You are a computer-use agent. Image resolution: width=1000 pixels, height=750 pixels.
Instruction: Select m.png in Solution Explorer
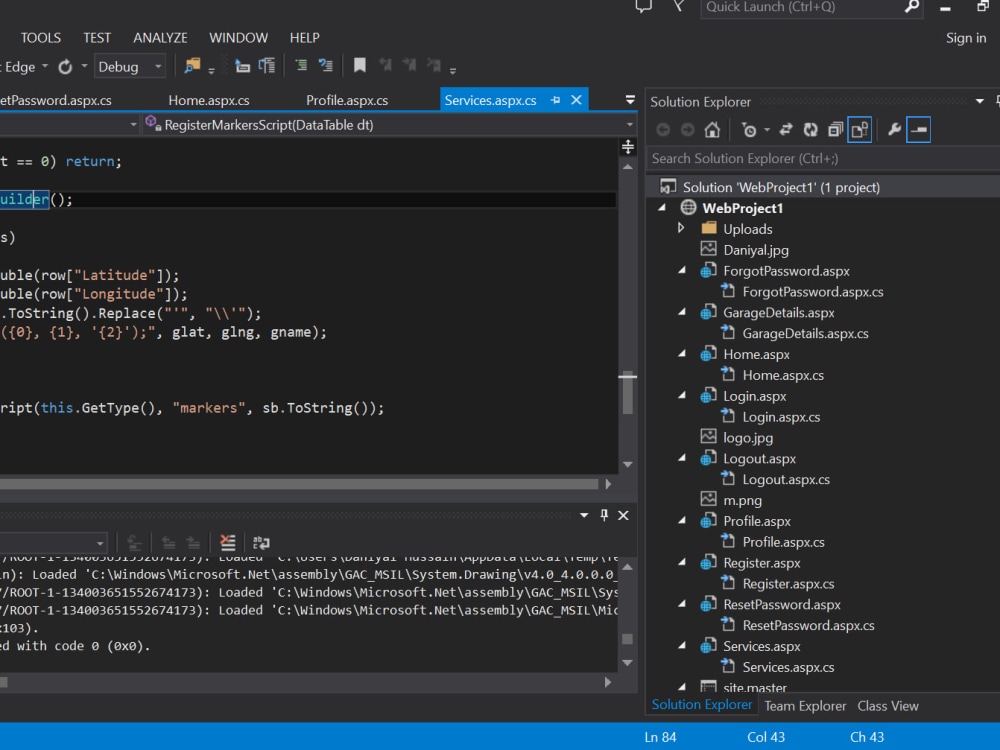(742, 500)
